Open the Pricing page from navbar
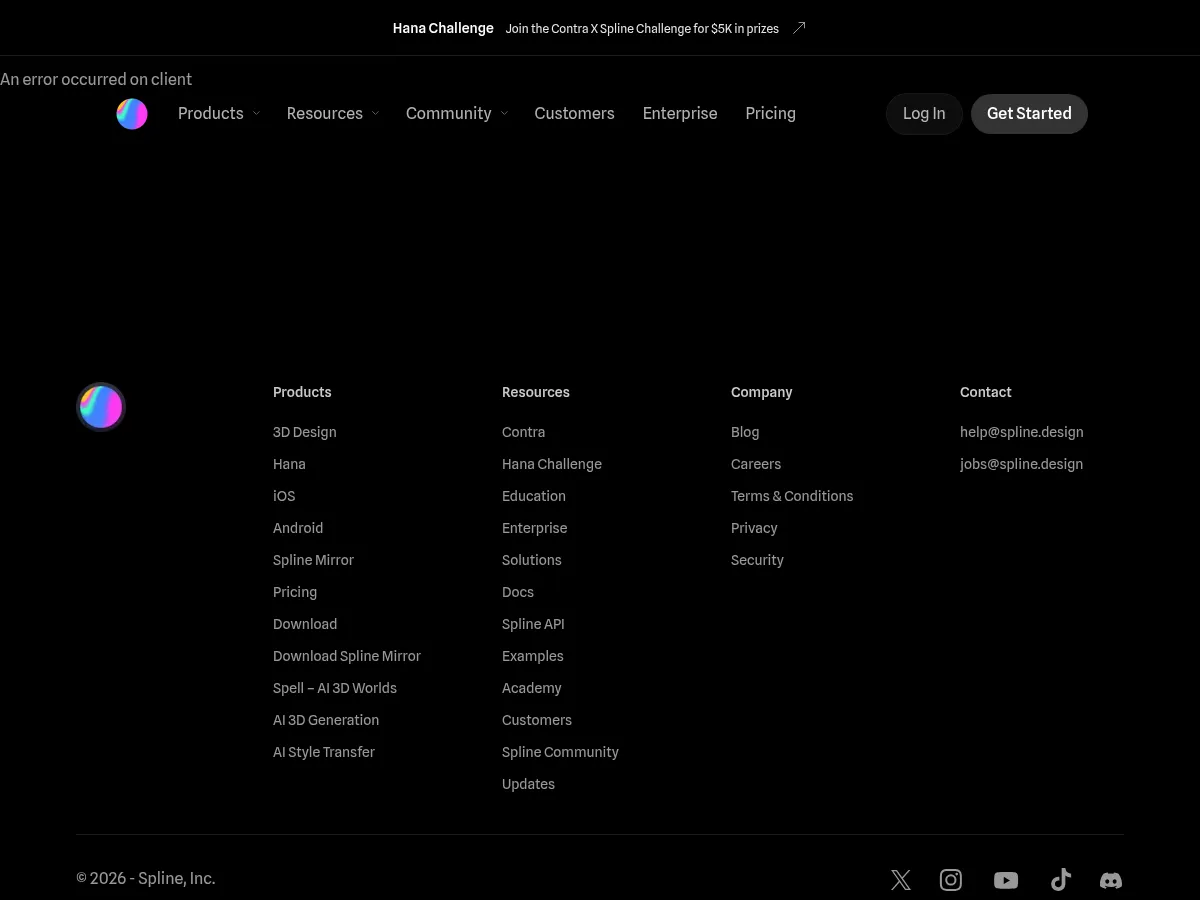The width and height of the screenshot is (1200, 900). pyautogui.click(x=770, y=114)
